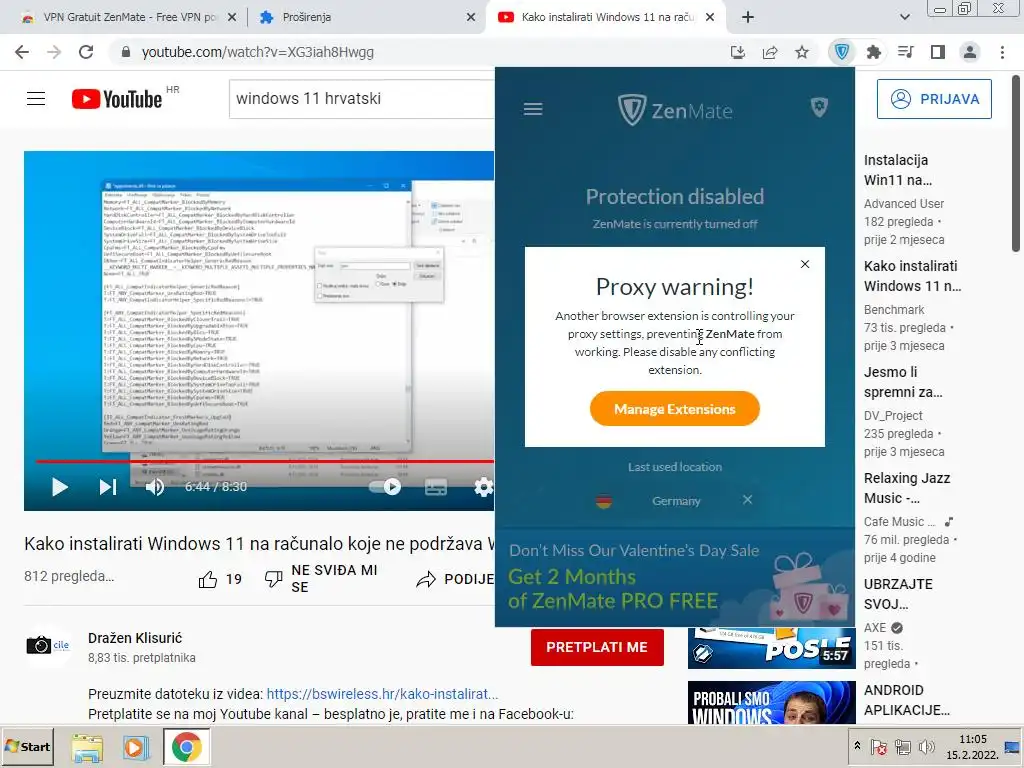The image size is (1024, 768).
Task: Bookmark this page with the star icon
Action: click(802, 52)
